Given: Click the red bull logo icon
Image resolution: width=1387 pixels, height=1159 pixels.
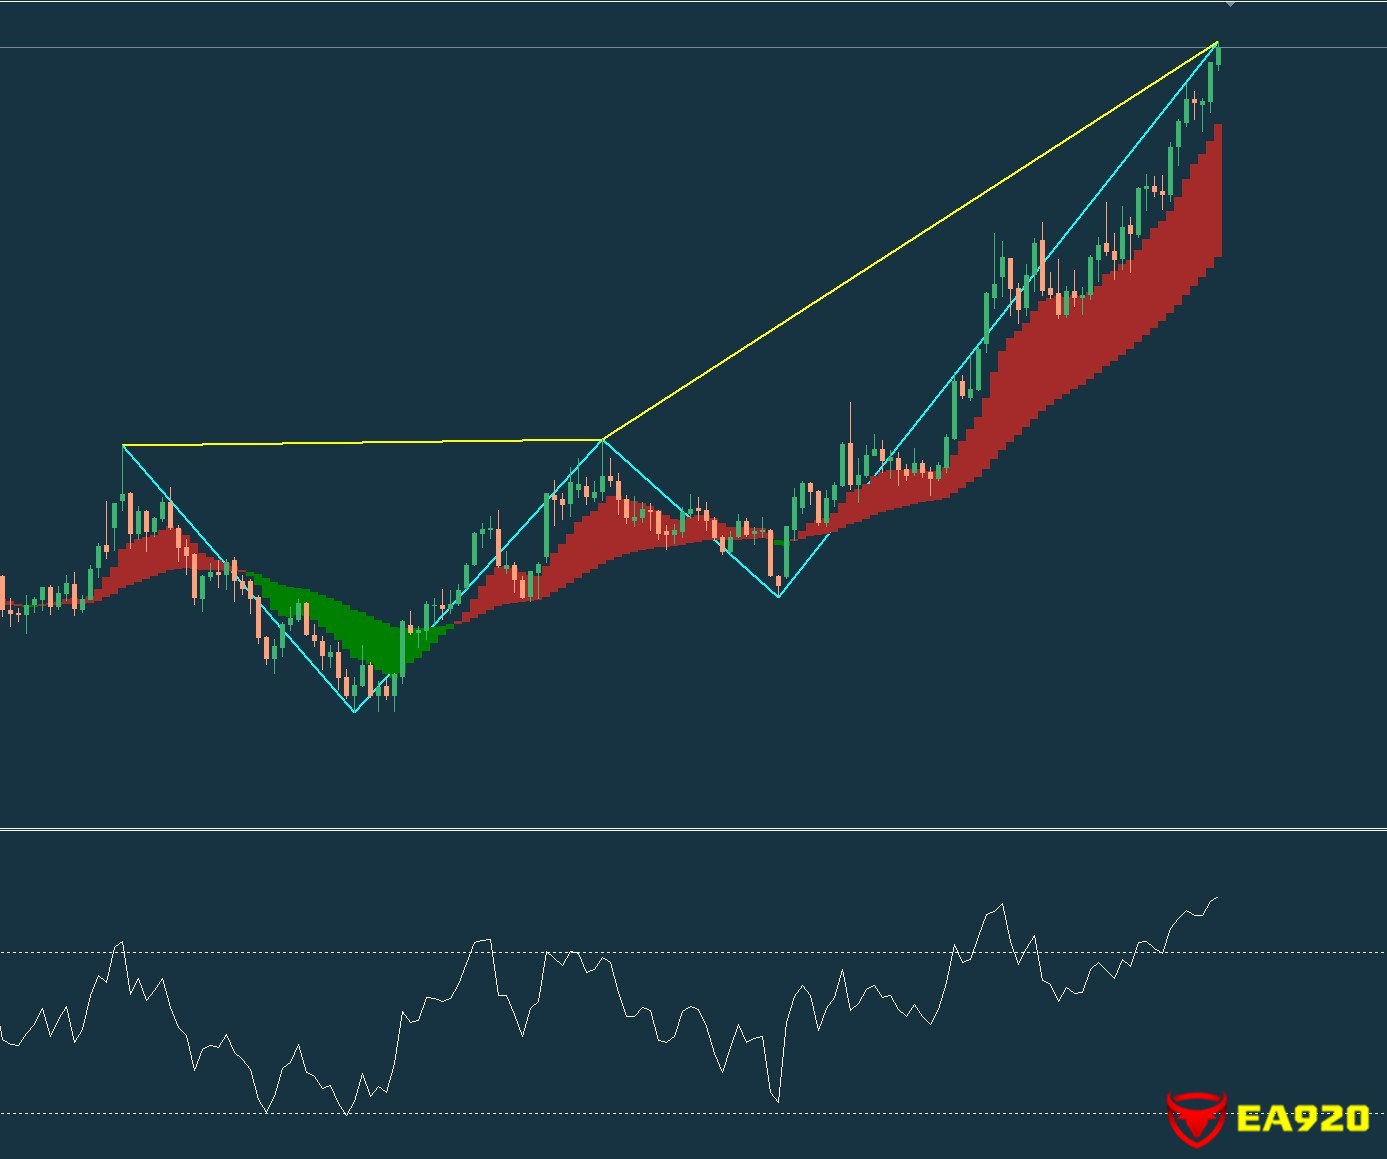Looking at the screenshot, I should [1196, 1117].
